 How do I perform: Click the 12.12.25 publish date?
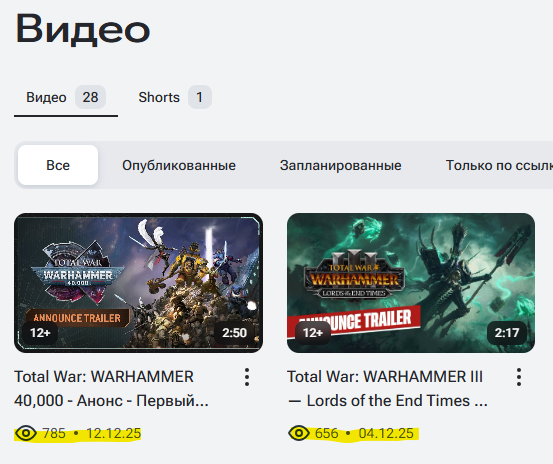(x=114, y=433)
